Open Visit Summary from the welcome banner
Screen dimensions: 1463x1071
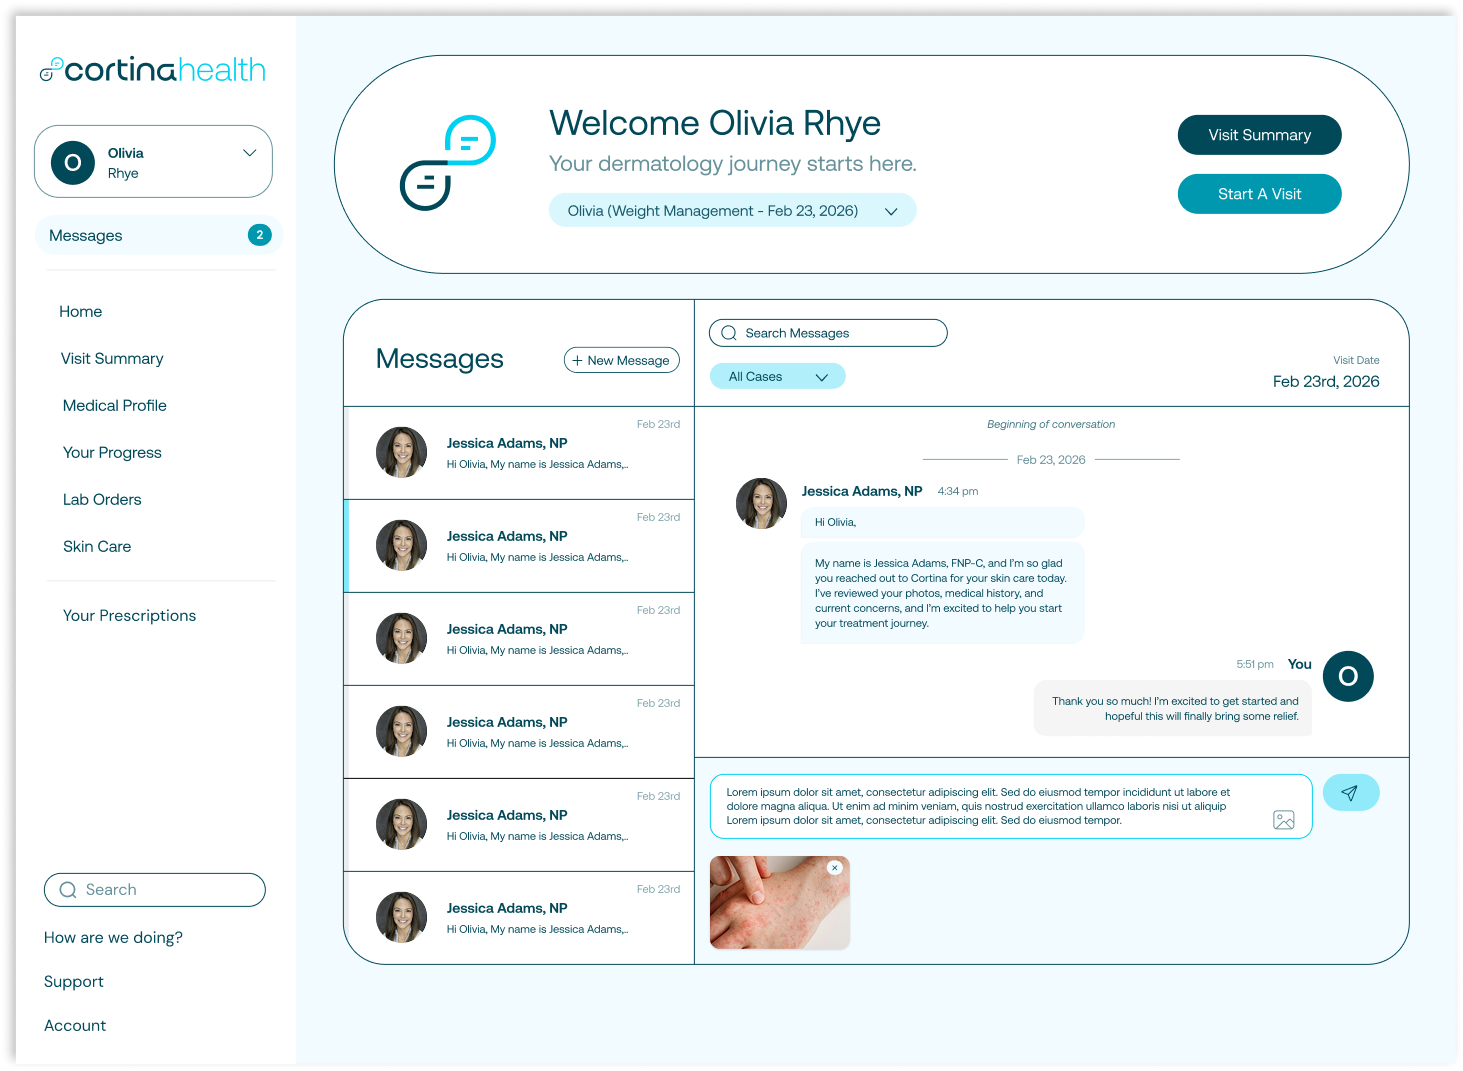1259,135
